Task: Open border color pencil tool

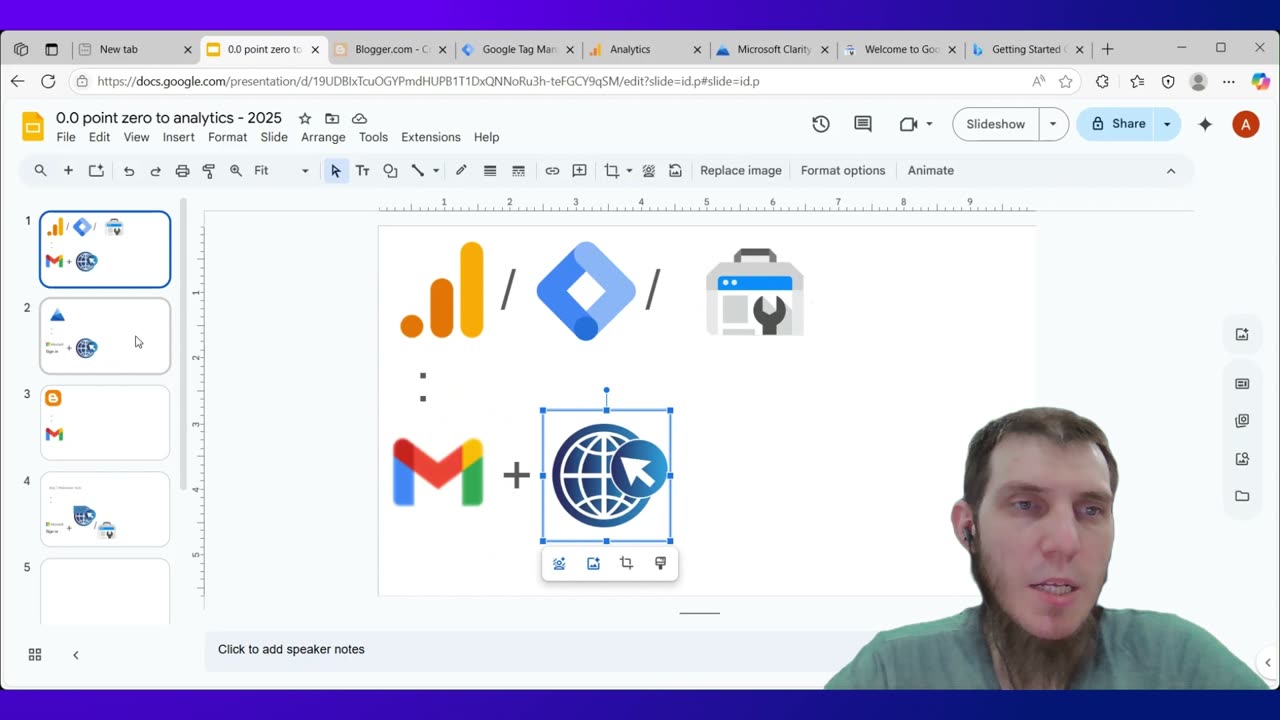Action: coord(461,171)
